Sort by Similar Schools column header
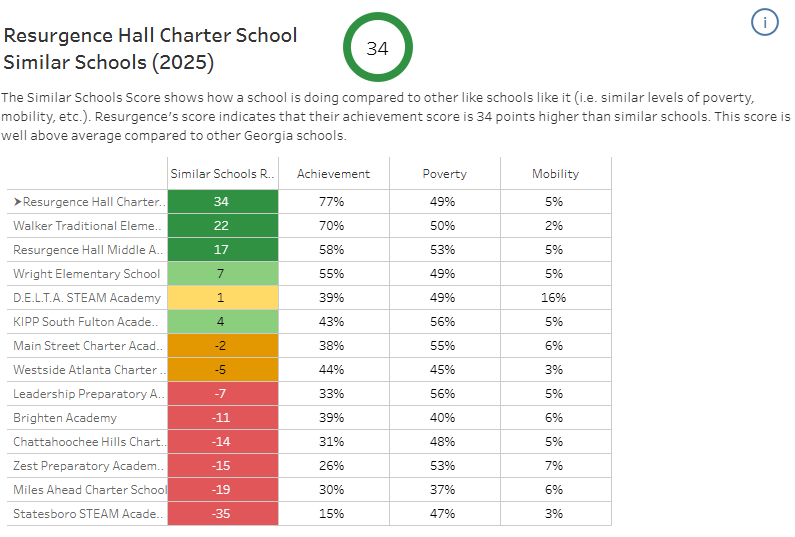The width and height of the screenshot is (795, 537). (221, 174)
